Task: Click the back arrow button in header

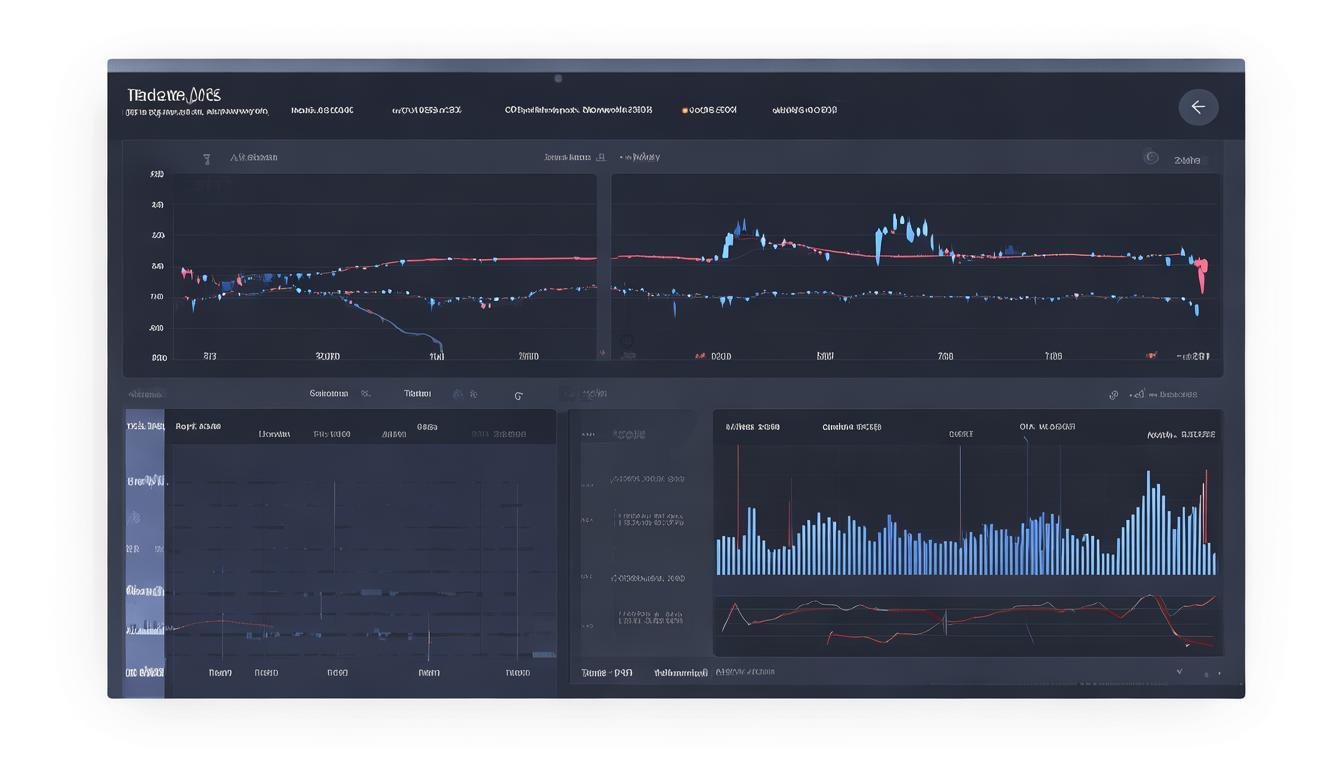Action: pos(1197,107)
